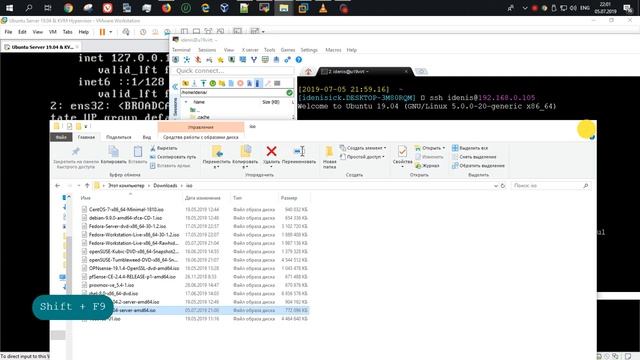Switch to Explorer Share ribbon tab
The image size is (640, 360).
coord(118,137)
